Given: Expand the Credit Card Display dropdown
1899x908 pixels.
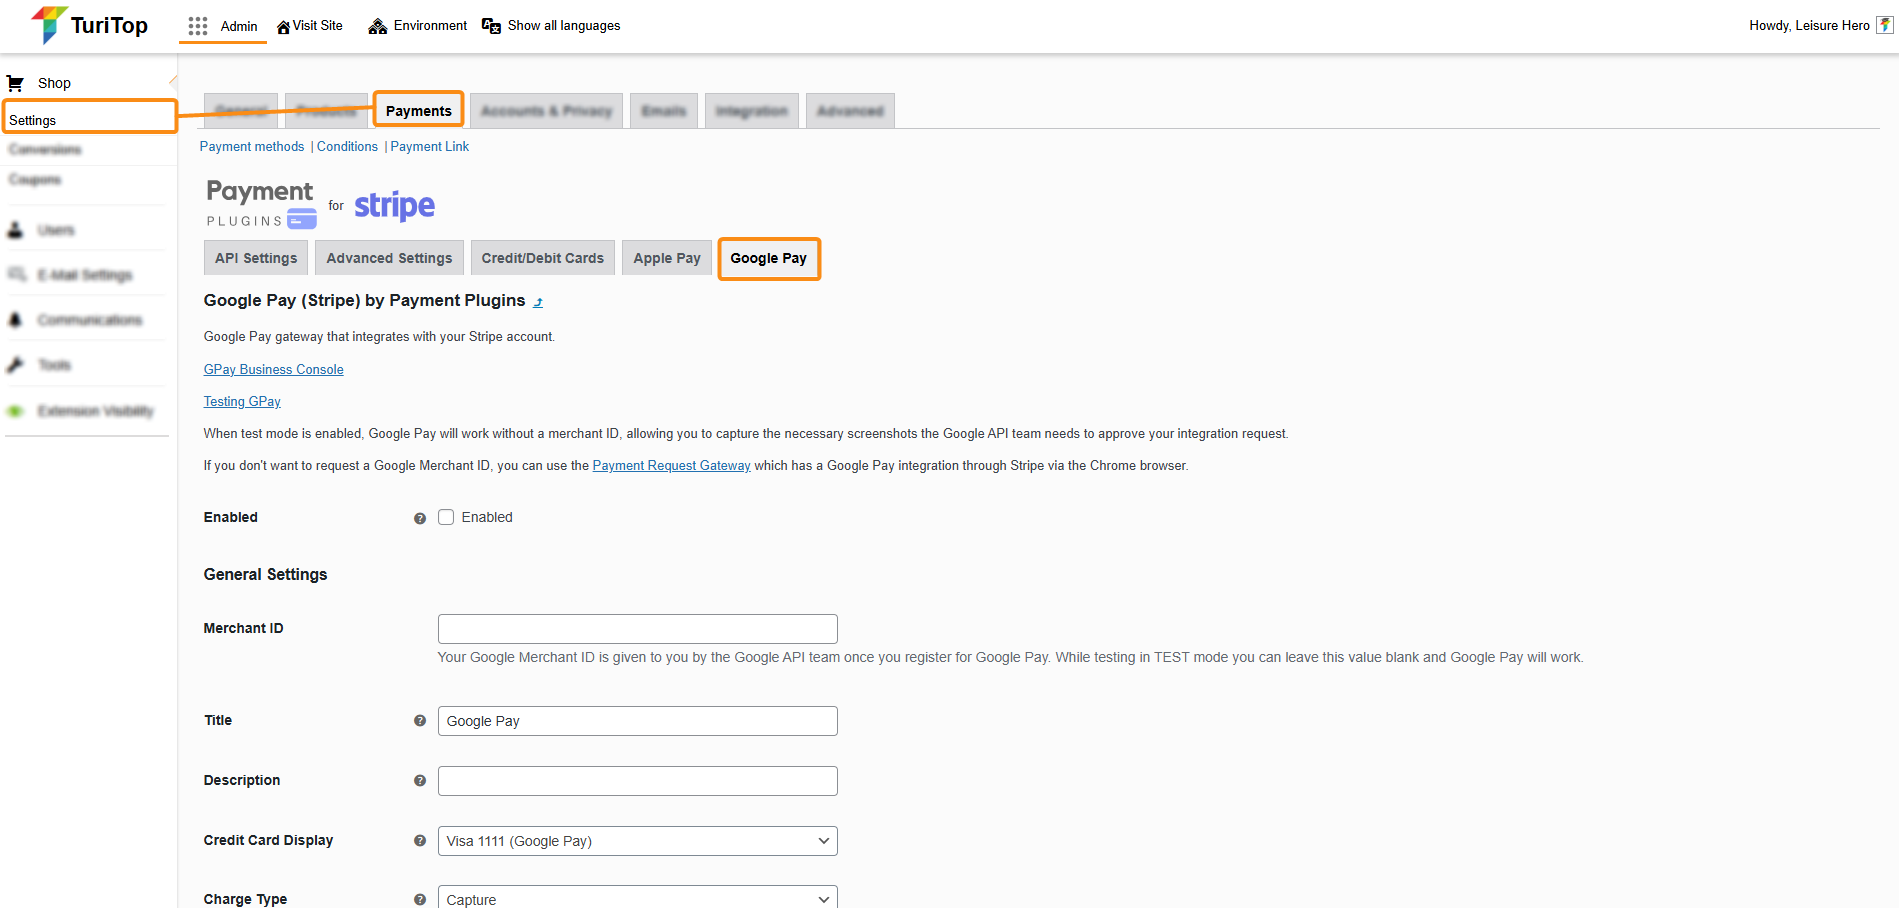Looking at the screenshot, I should (637, 841).
